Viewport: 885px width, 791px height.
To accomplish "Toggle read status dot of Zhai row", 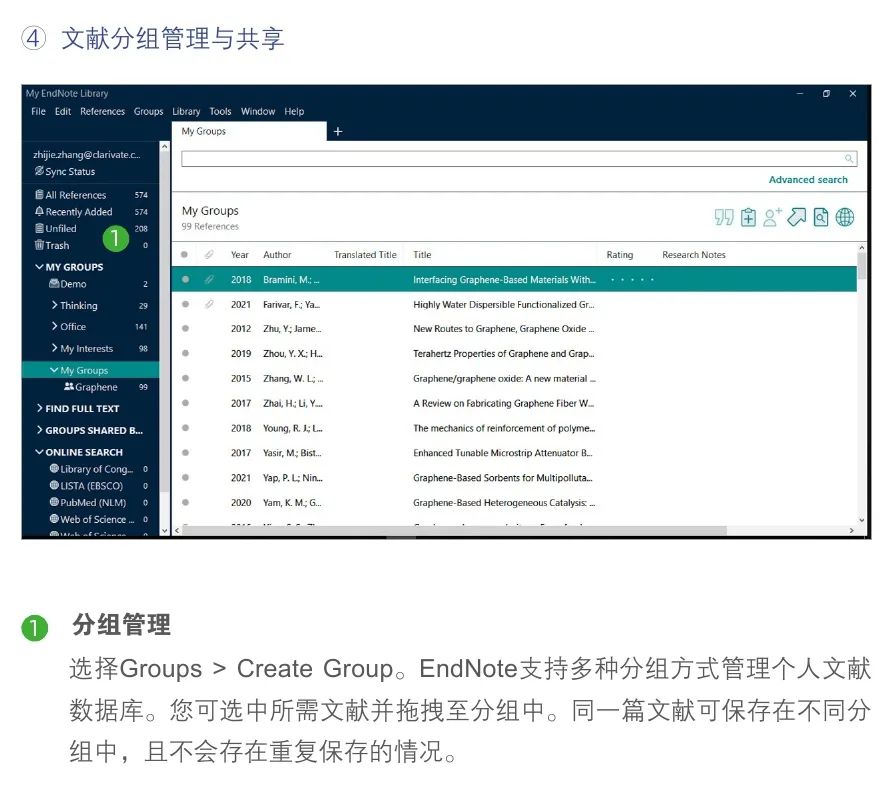I will click(185, 403).
